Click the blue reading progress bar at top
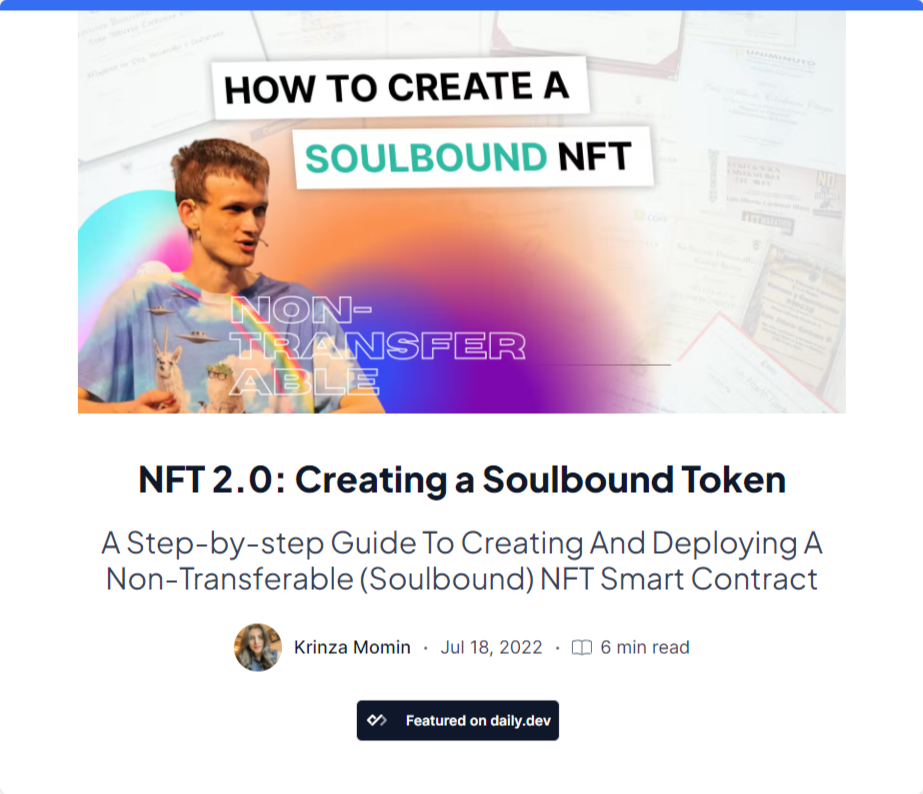The height and width of the screenshot is (794, 923). pyautogui.click(x=461, y=4)
